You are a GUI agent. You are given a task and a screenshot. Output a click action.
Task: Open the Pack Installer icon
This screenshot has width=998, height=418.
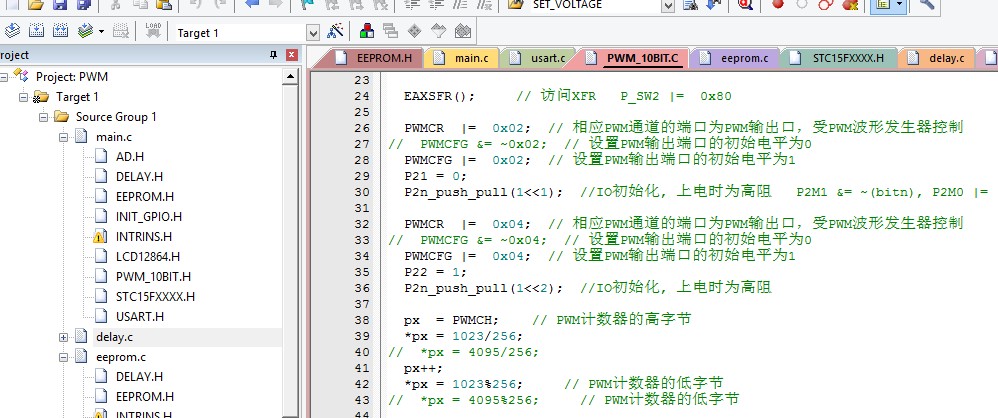[x=463, y=31]
